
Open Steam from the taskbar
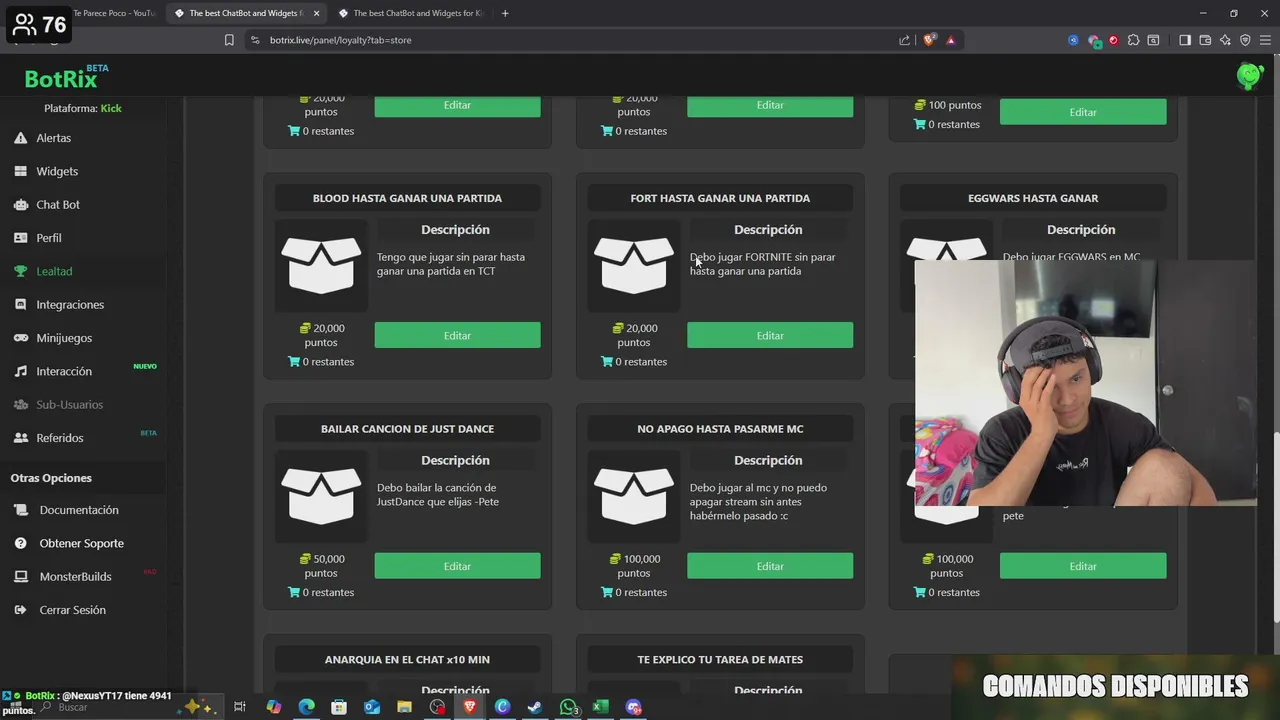pyautogui.click(x=535, y=707)
